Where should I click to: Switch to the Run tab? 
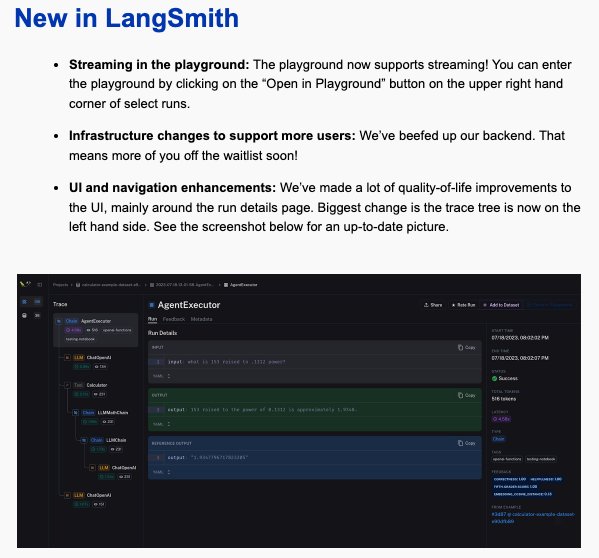pos(152,319)
